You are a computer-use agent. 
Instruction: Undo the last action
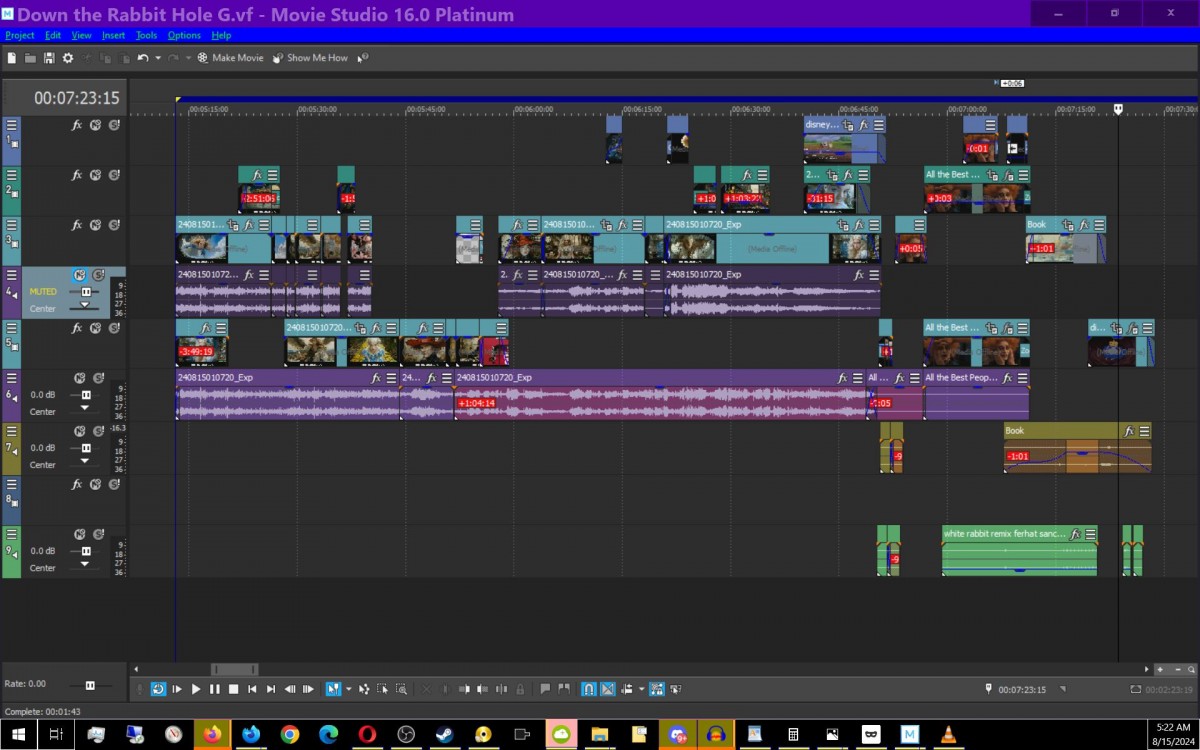[143, 58]
